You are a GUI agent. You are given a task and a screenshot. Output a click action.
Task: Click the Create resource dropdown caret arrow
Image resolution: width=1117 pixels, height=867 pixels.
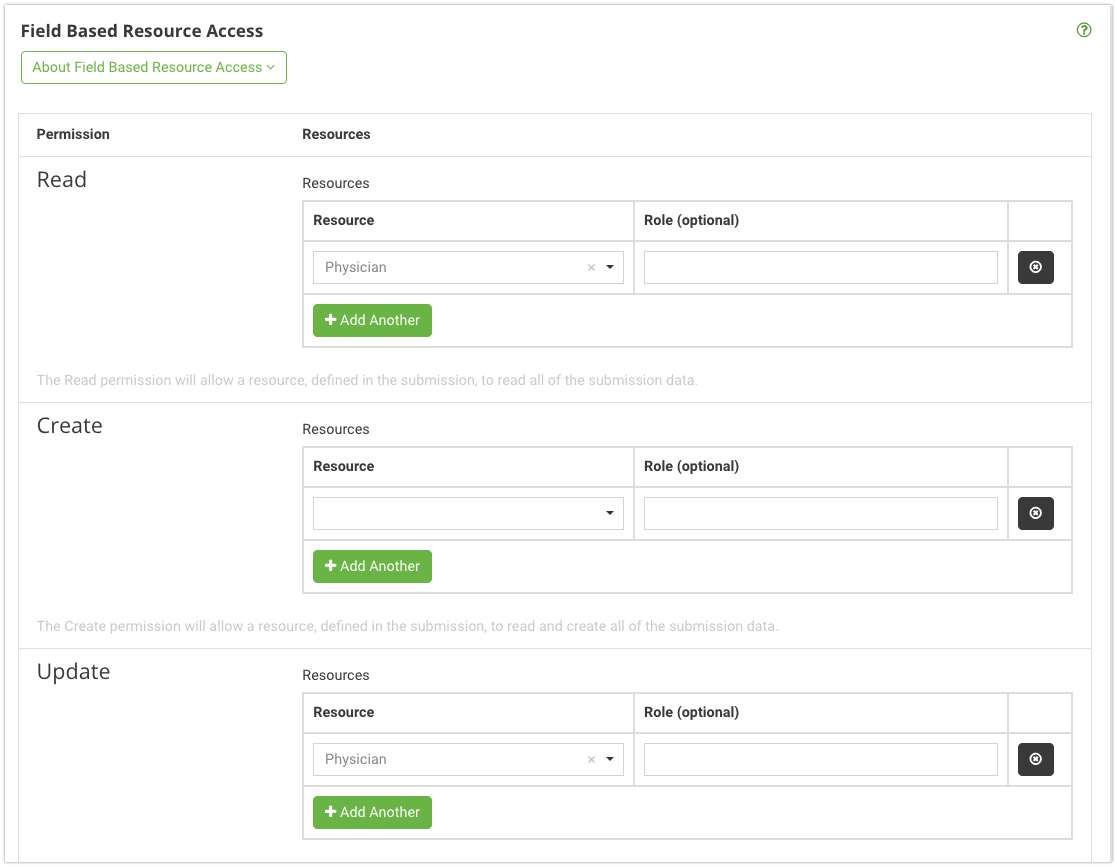coord(610,513)
